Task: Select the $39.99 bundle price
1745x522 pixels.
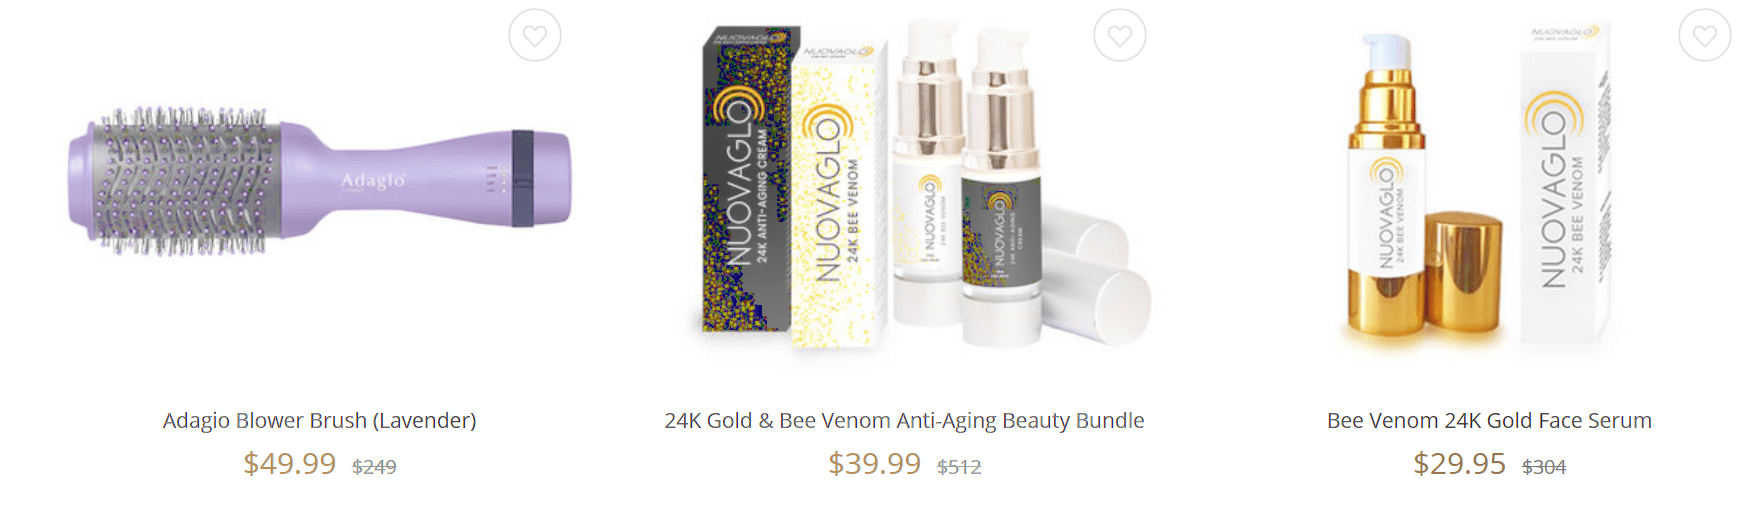Action: point(875,464)
